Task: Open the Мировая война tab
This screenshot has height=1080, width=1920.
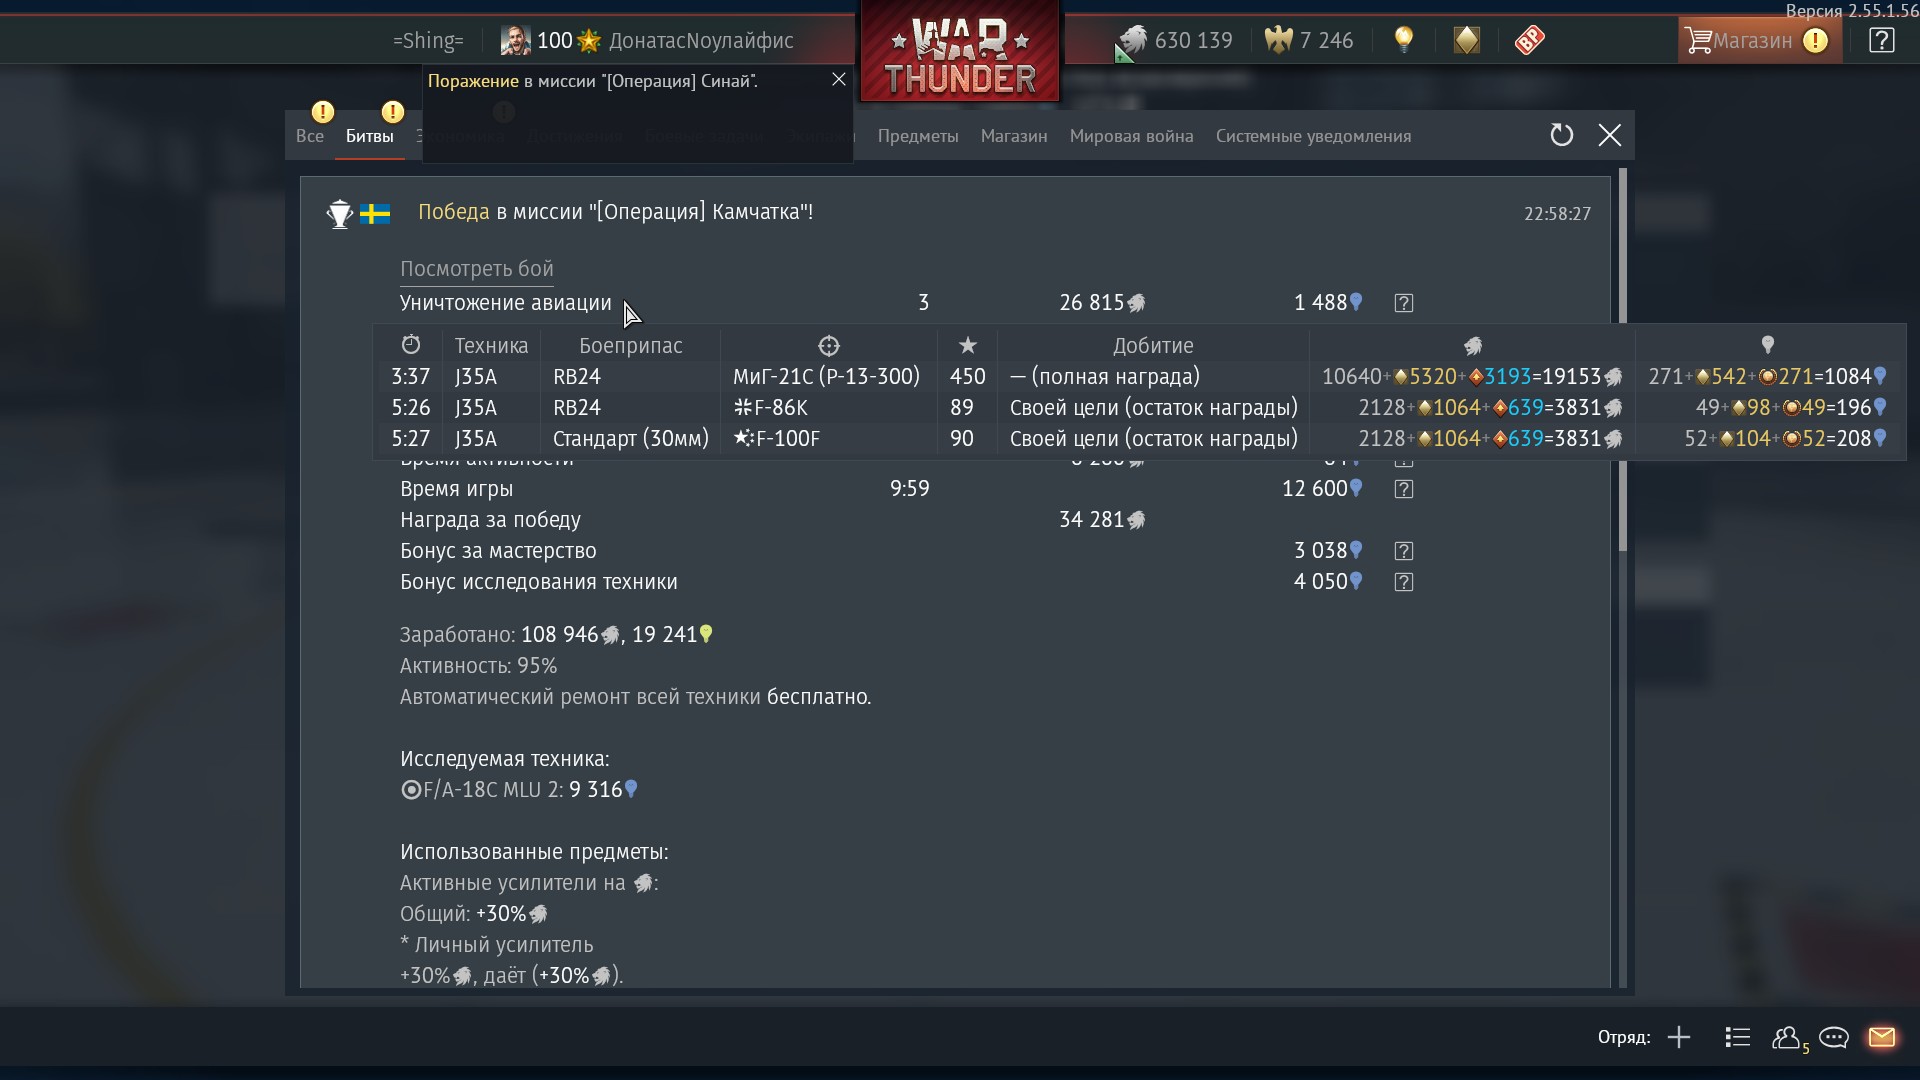Action: pos(1131,136)
